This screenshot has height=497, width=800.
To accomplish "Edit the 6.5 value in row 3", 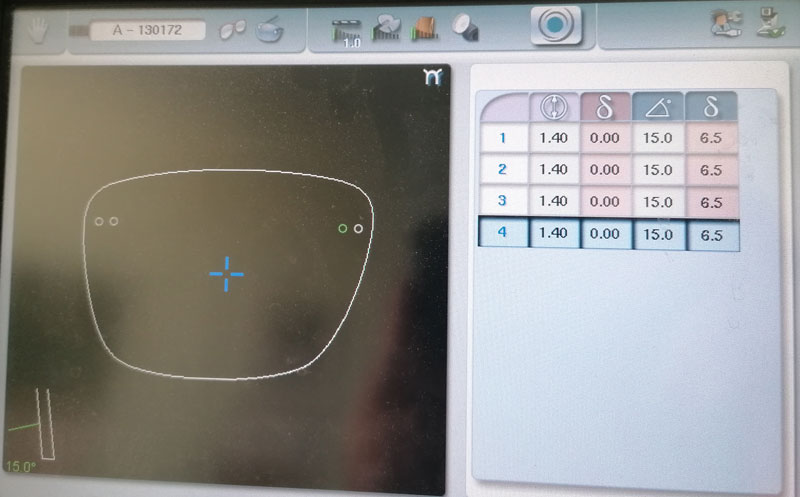I will 711,202.
